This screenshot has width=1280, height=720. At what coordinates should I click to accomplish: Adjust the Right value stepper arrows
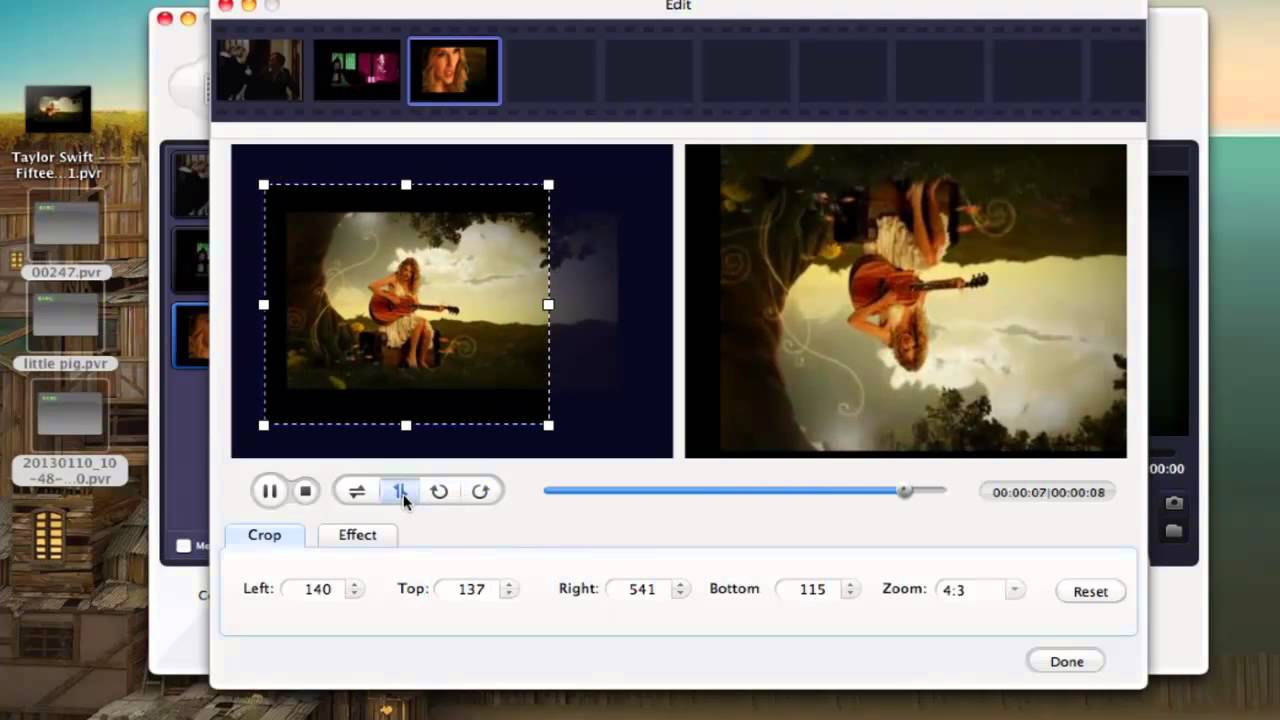click(x=679, y=589)
